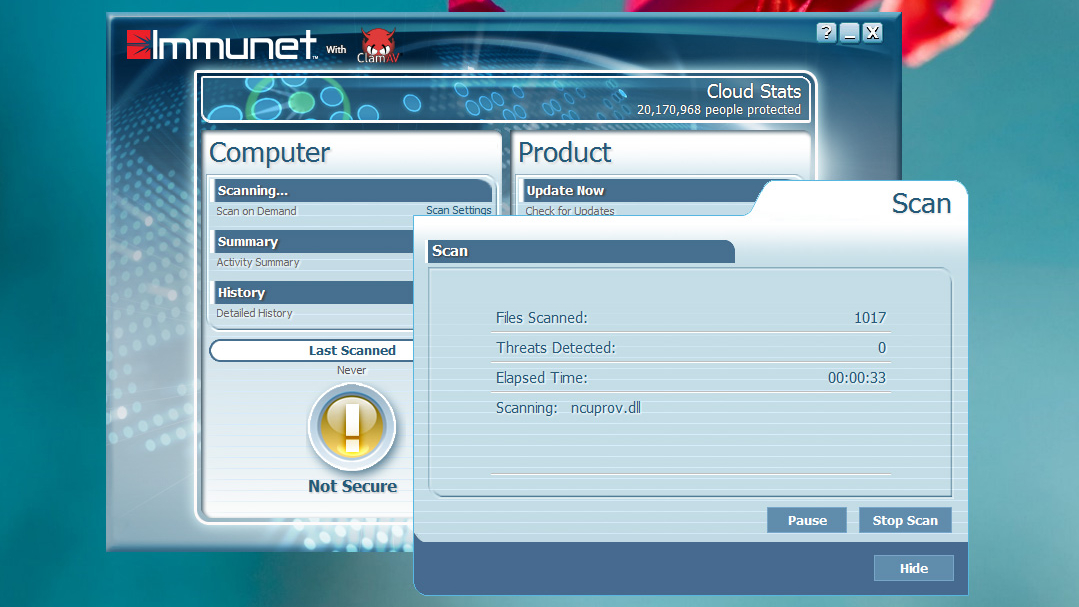The image size is (1079, 607).
Task: Click the Files Scanned: label
Action: pos(542,318)
